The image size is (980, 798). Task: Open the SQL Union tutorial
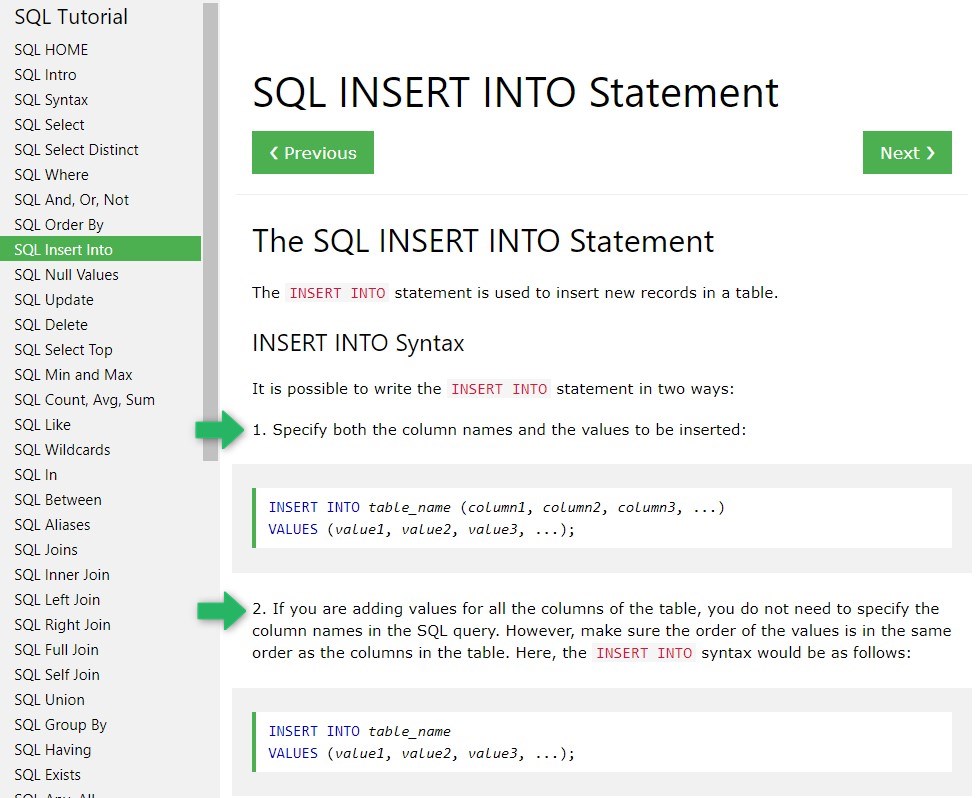coord(50,699)
